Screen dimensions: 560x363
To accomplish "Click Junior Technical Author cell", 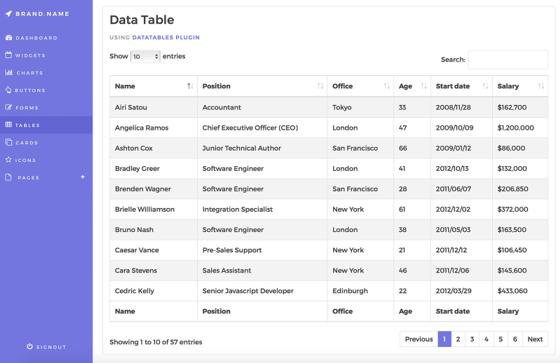I will point(262,148).
